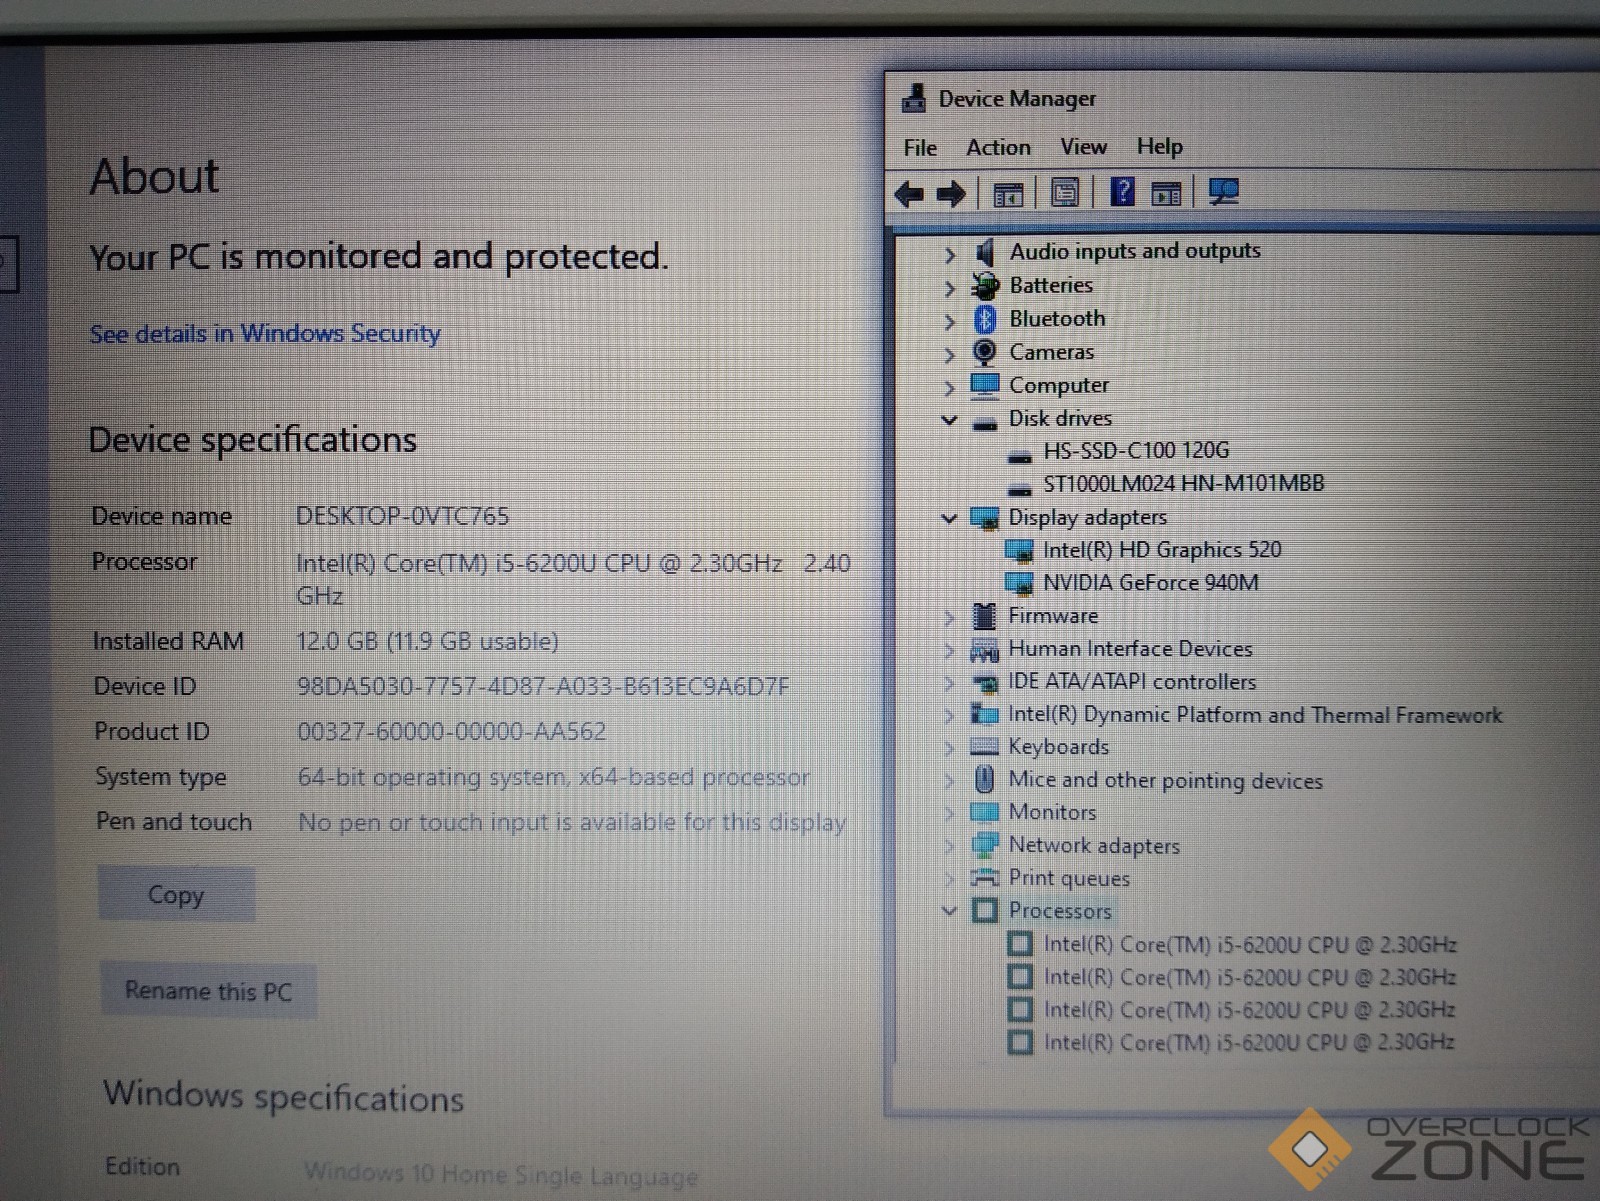Click the Back arrow in Device Manager toolbar
Viewport: 1600px width, 1201px height.
pos(908,193)
